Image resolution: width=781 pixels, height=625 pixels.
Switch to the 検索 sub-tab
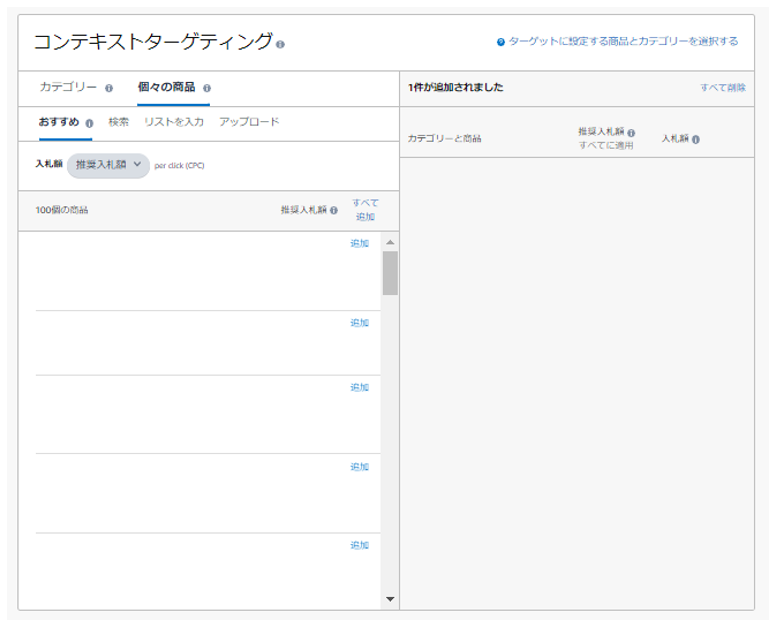pos(119,122)
